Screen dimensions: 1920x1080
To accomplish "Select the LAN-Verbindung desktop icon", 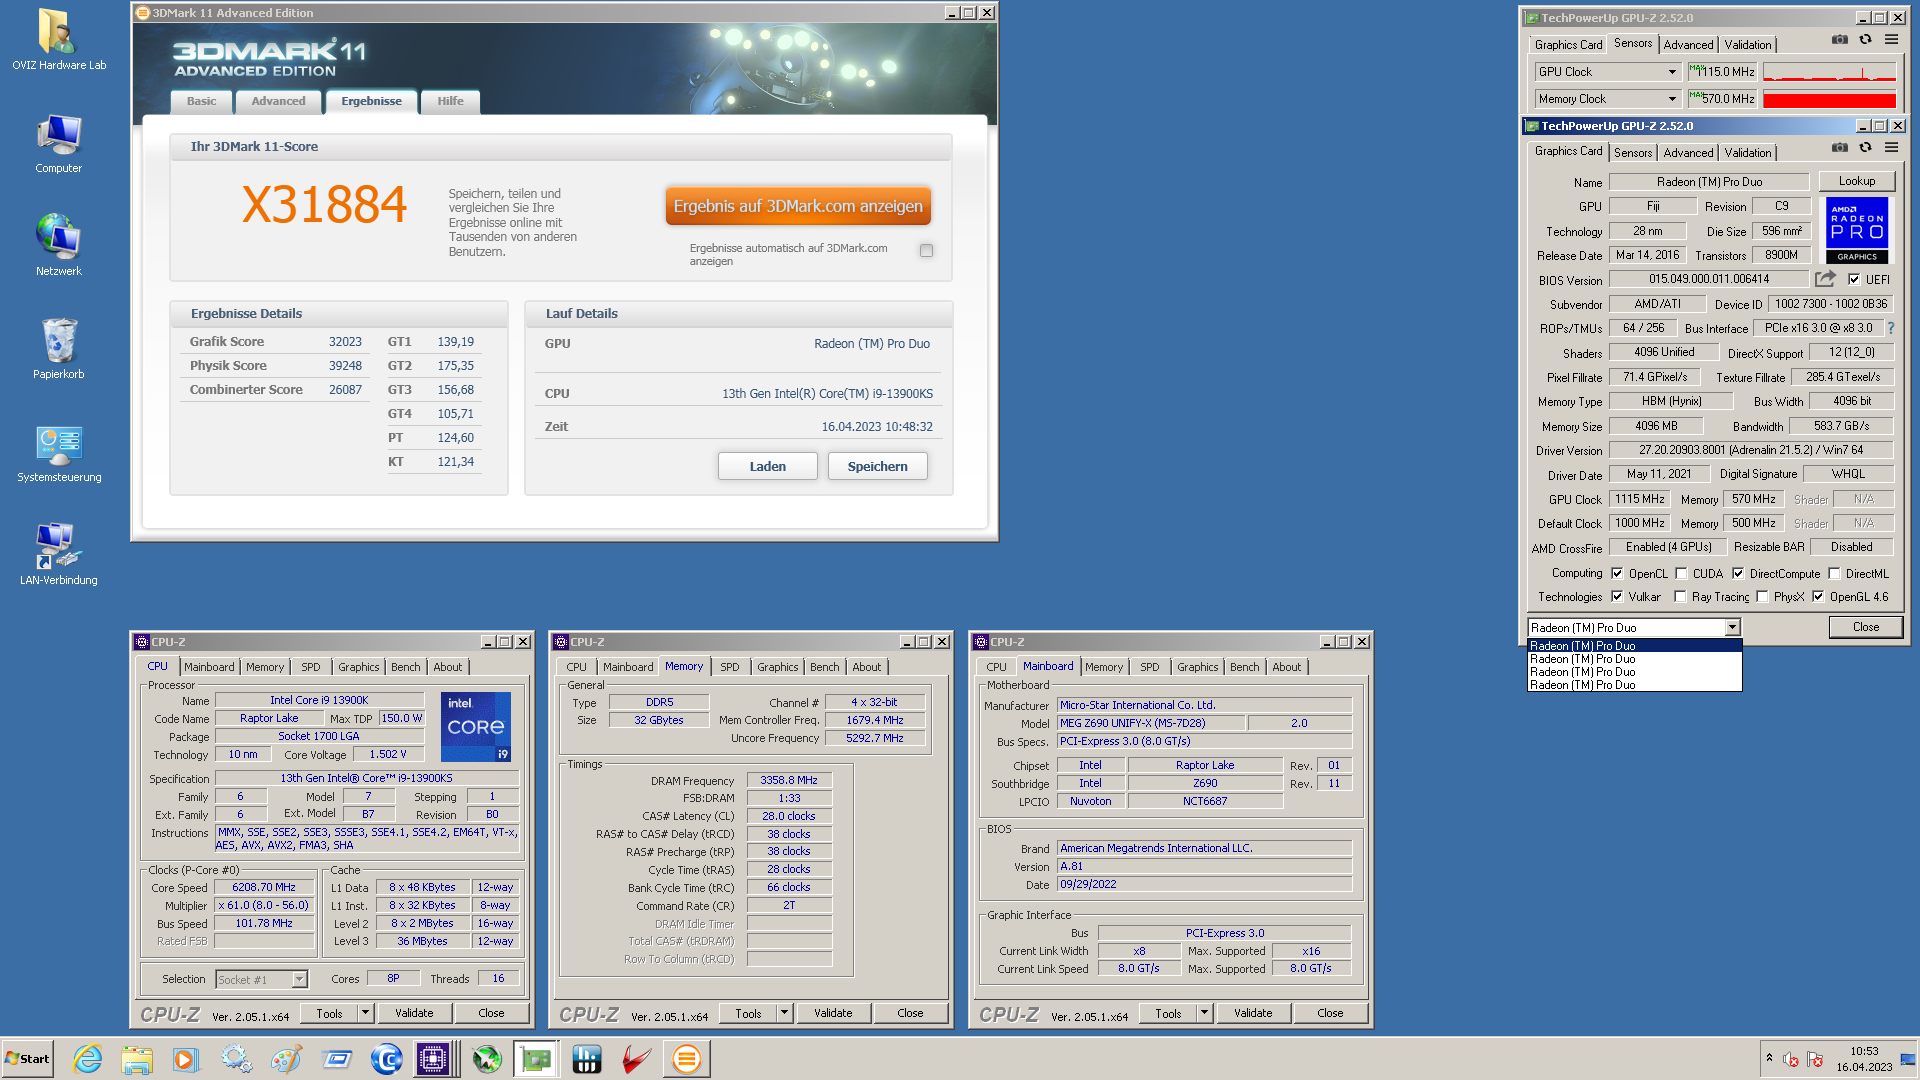I will click(x=59, y=555).
